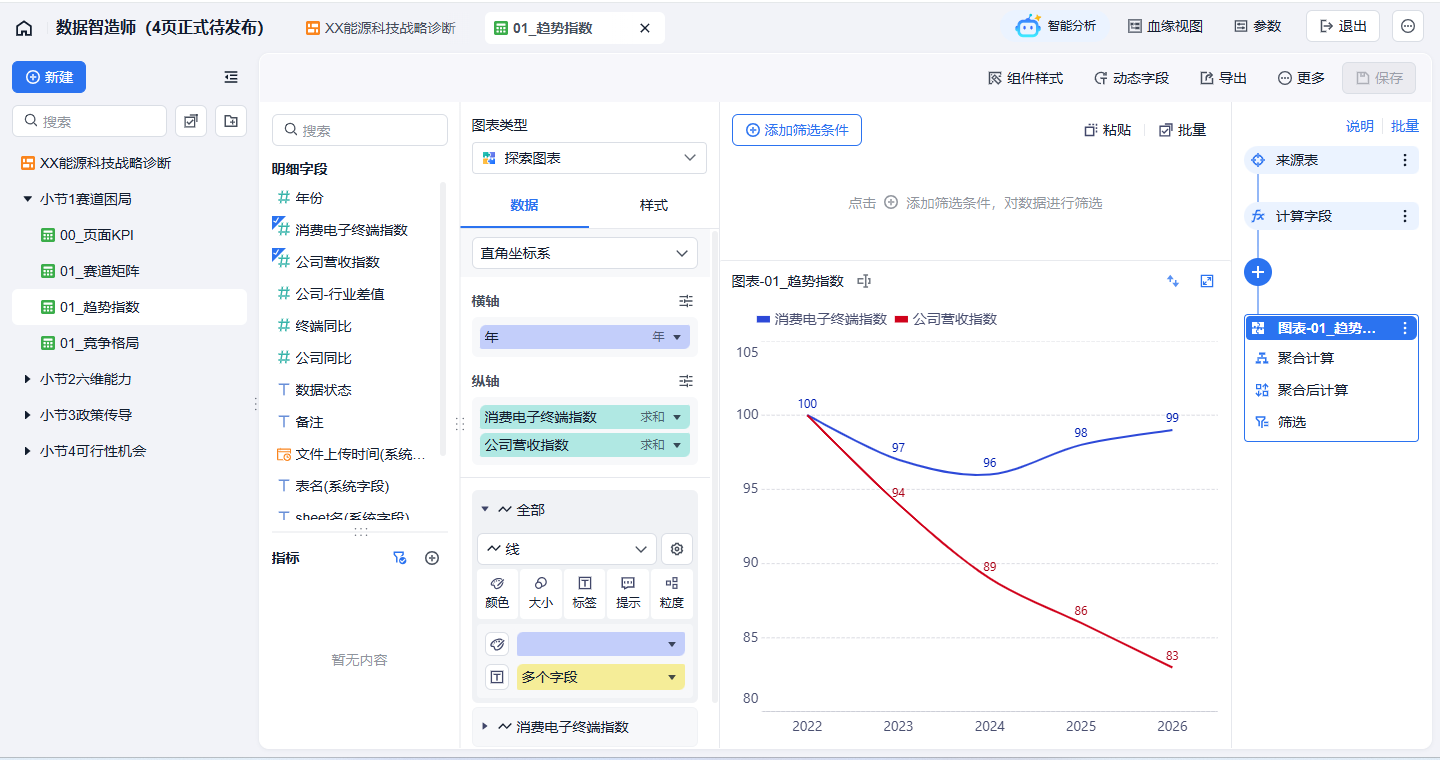Open the 血缘视图 lineage view

1165,26
